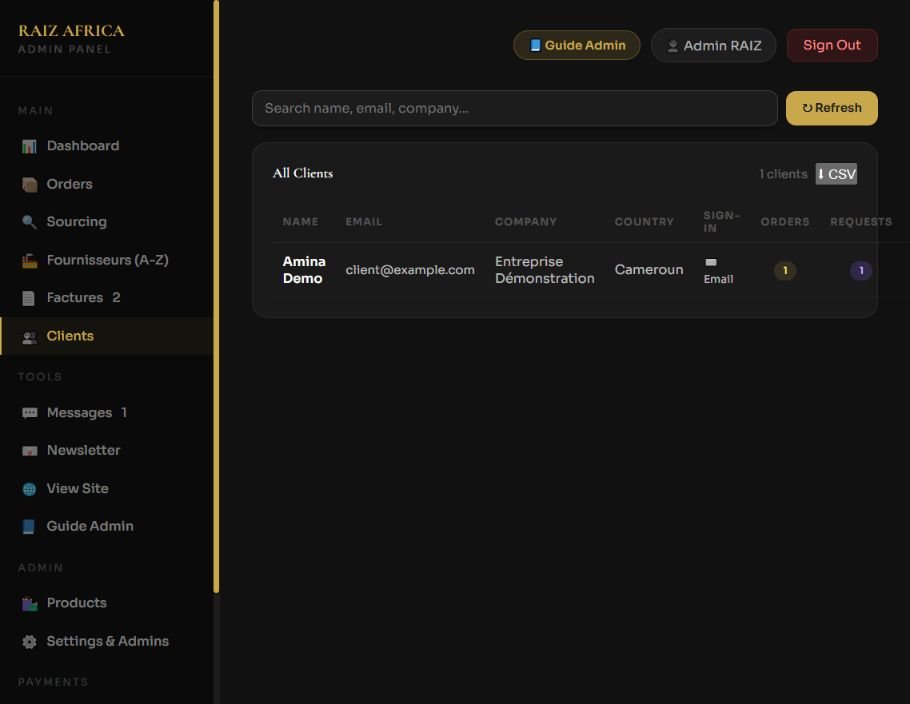Click the Dashboard chart icon
This screenshot has height=704, width=910.
[29, 146]
